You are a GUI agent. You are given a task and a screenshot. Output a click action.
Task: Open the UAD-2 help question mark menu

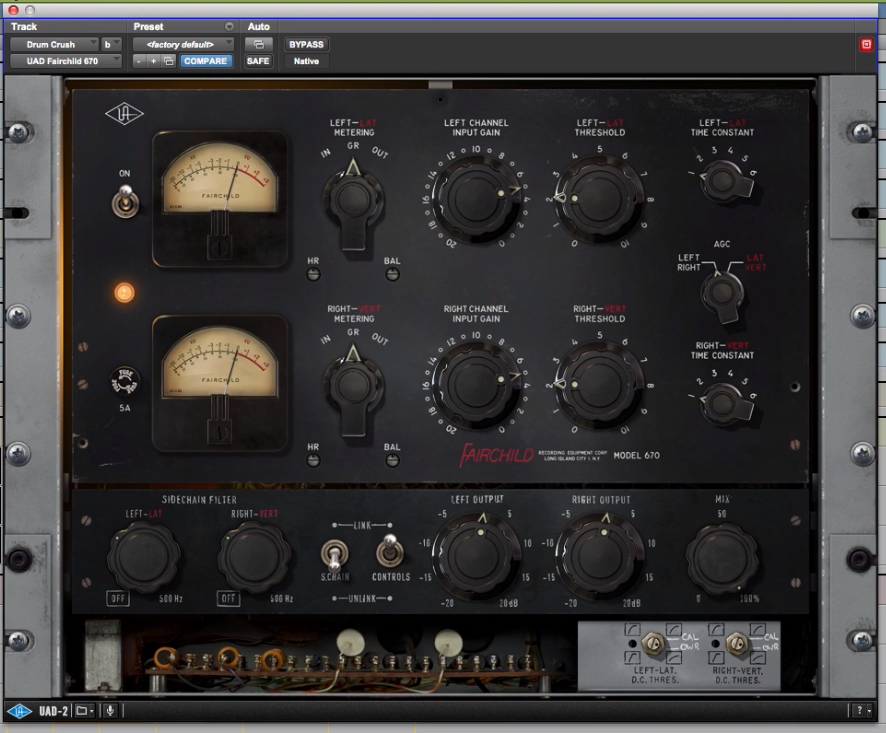[x=862, y=711]
